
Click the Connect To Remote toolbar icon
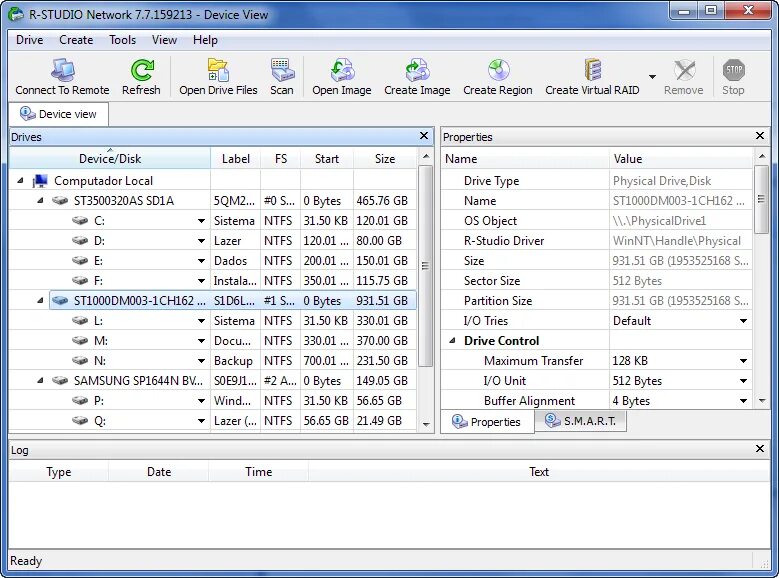(63, 70)
